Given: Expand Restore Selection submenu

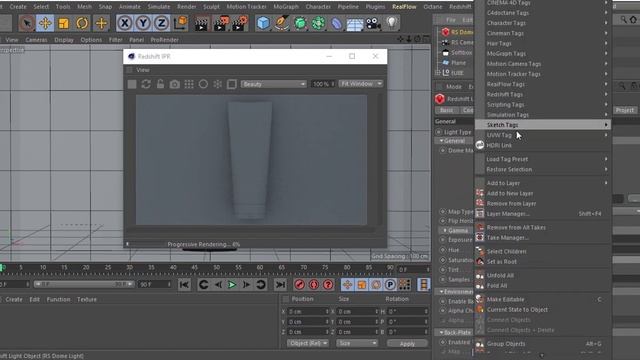Looking at the screenshot, I should coord(542,169).
